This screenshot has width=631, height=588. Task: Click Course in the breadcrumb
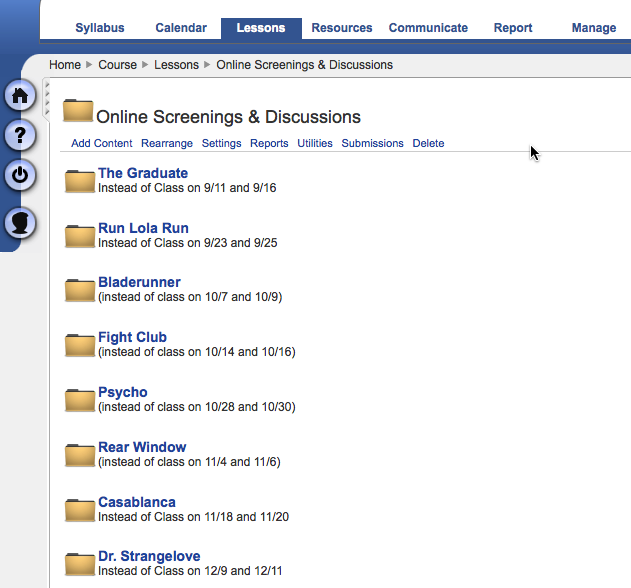118,65
